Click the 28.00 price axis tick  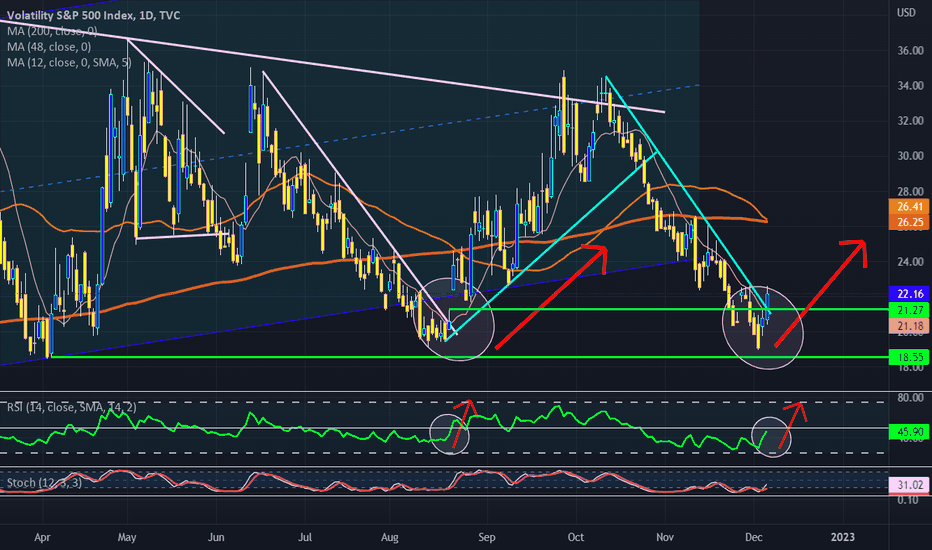910,191
